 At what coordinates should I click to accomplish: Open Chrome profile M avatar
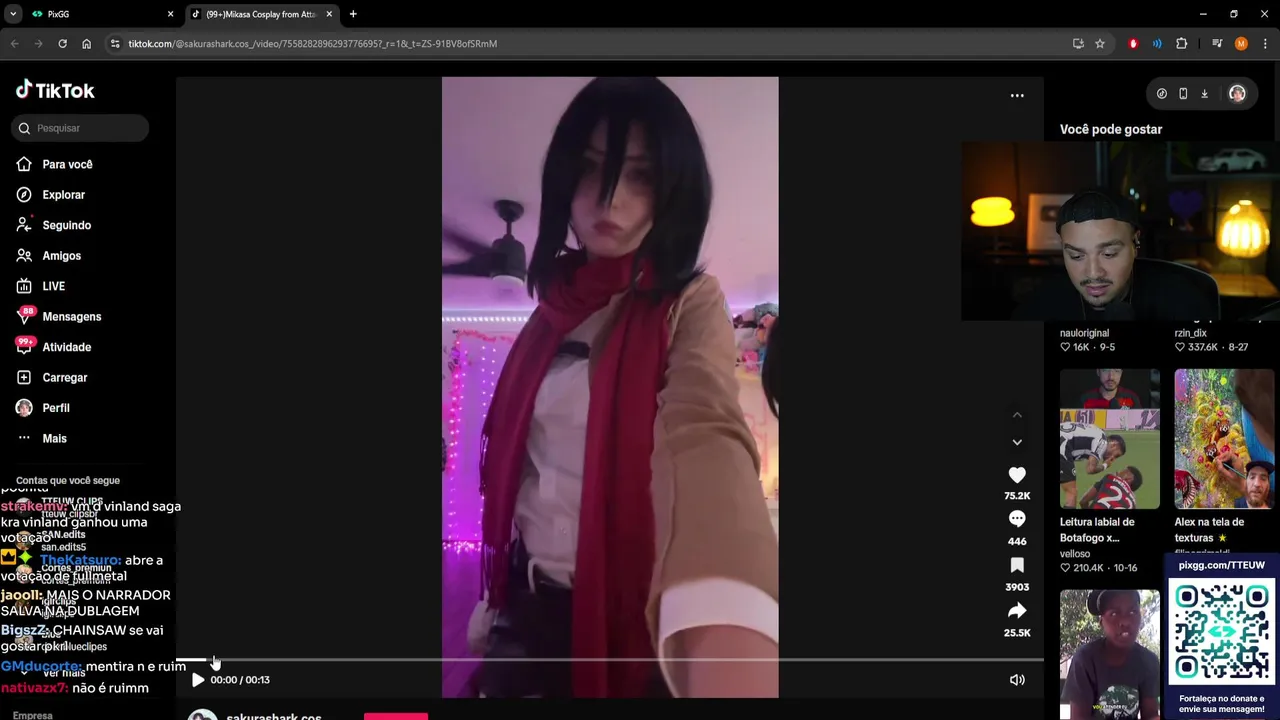pos(1241,44)
